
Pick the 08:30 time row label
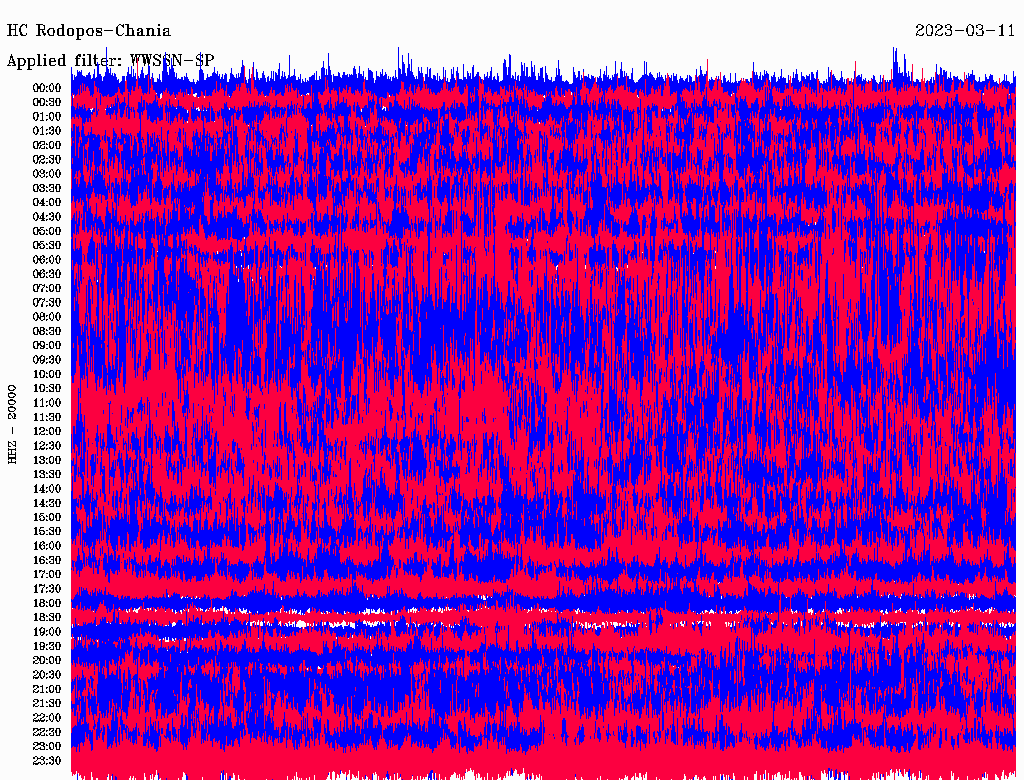pyautogui.click(x=47, y=332)
